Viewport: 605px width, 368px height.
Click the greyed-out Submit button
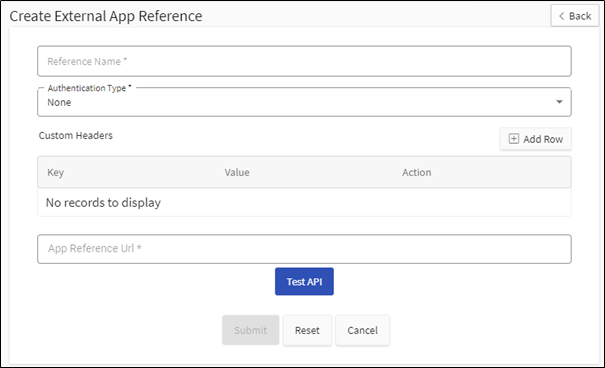[250, 330]
